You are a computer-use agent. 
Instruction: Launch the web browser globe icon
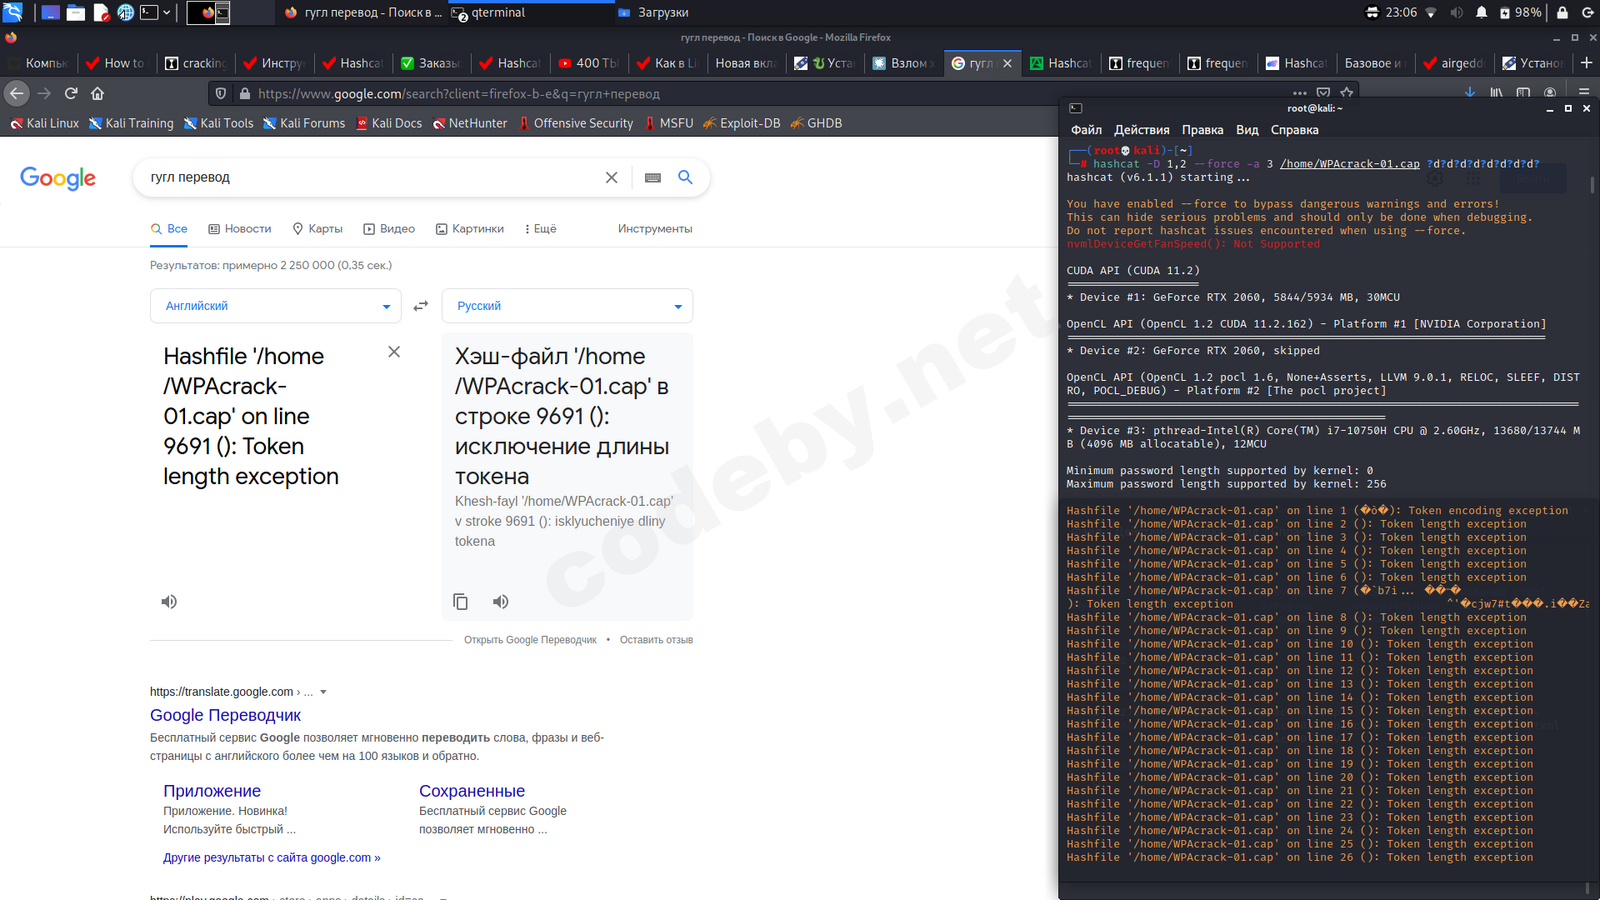coord(126,12)
